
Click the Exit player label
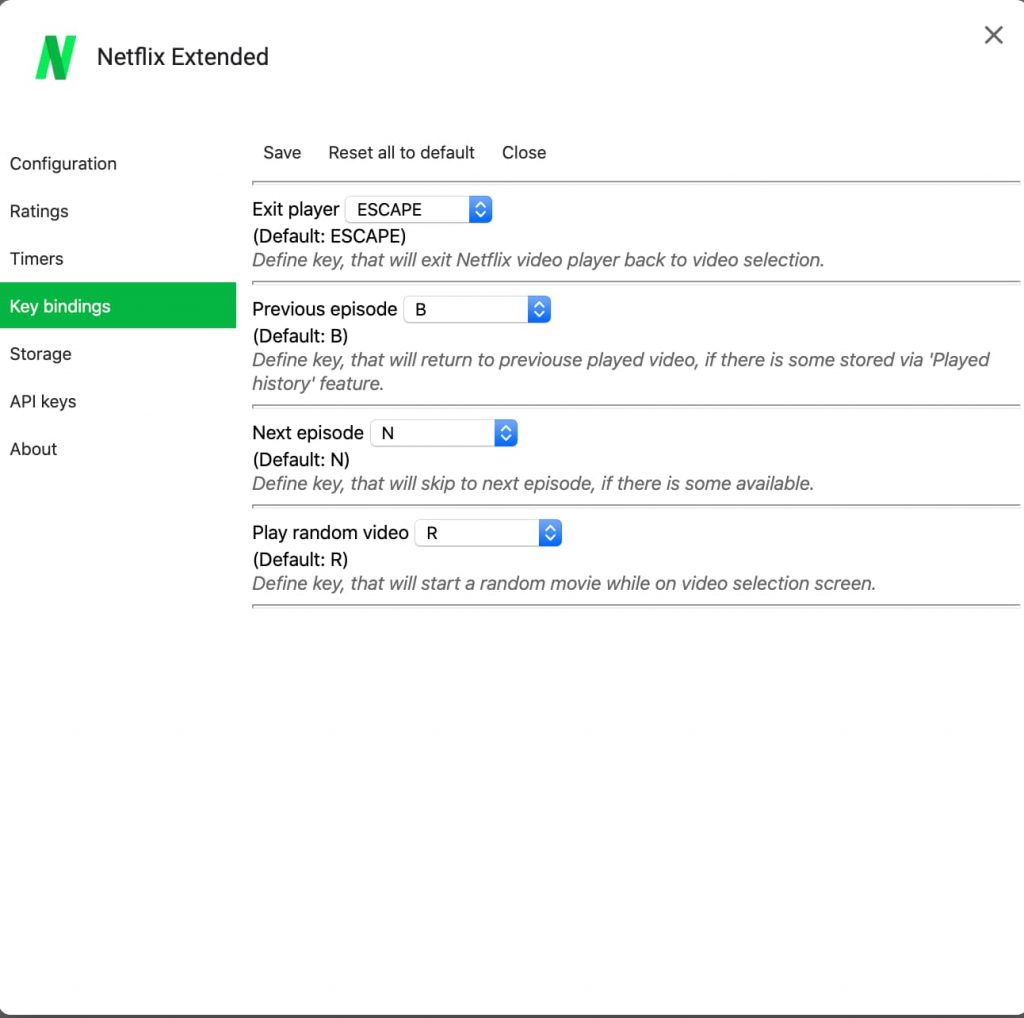point(296,210)
